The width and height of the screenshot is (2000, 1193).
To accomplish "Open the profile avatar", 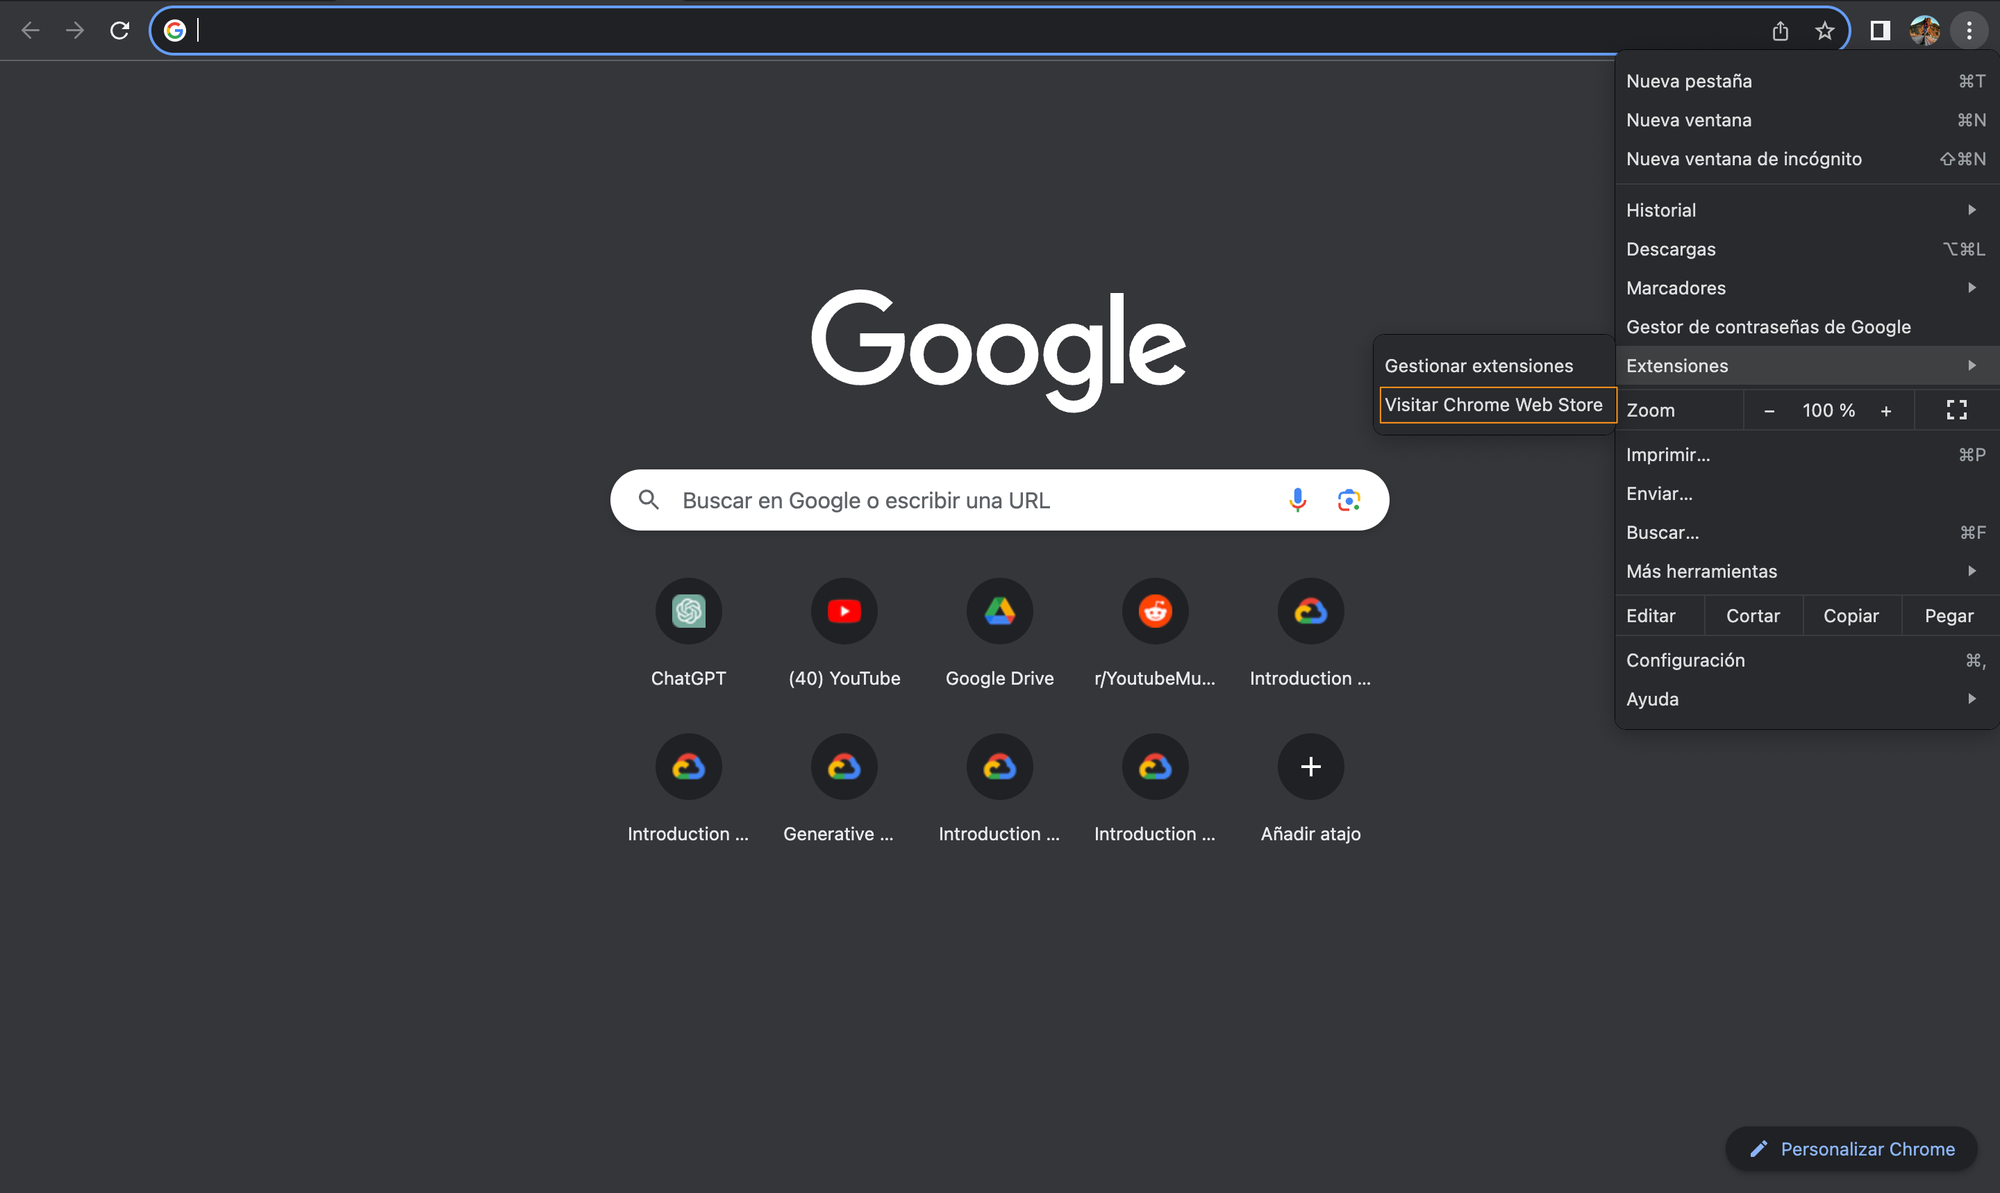I will [x=1925, y=31].
